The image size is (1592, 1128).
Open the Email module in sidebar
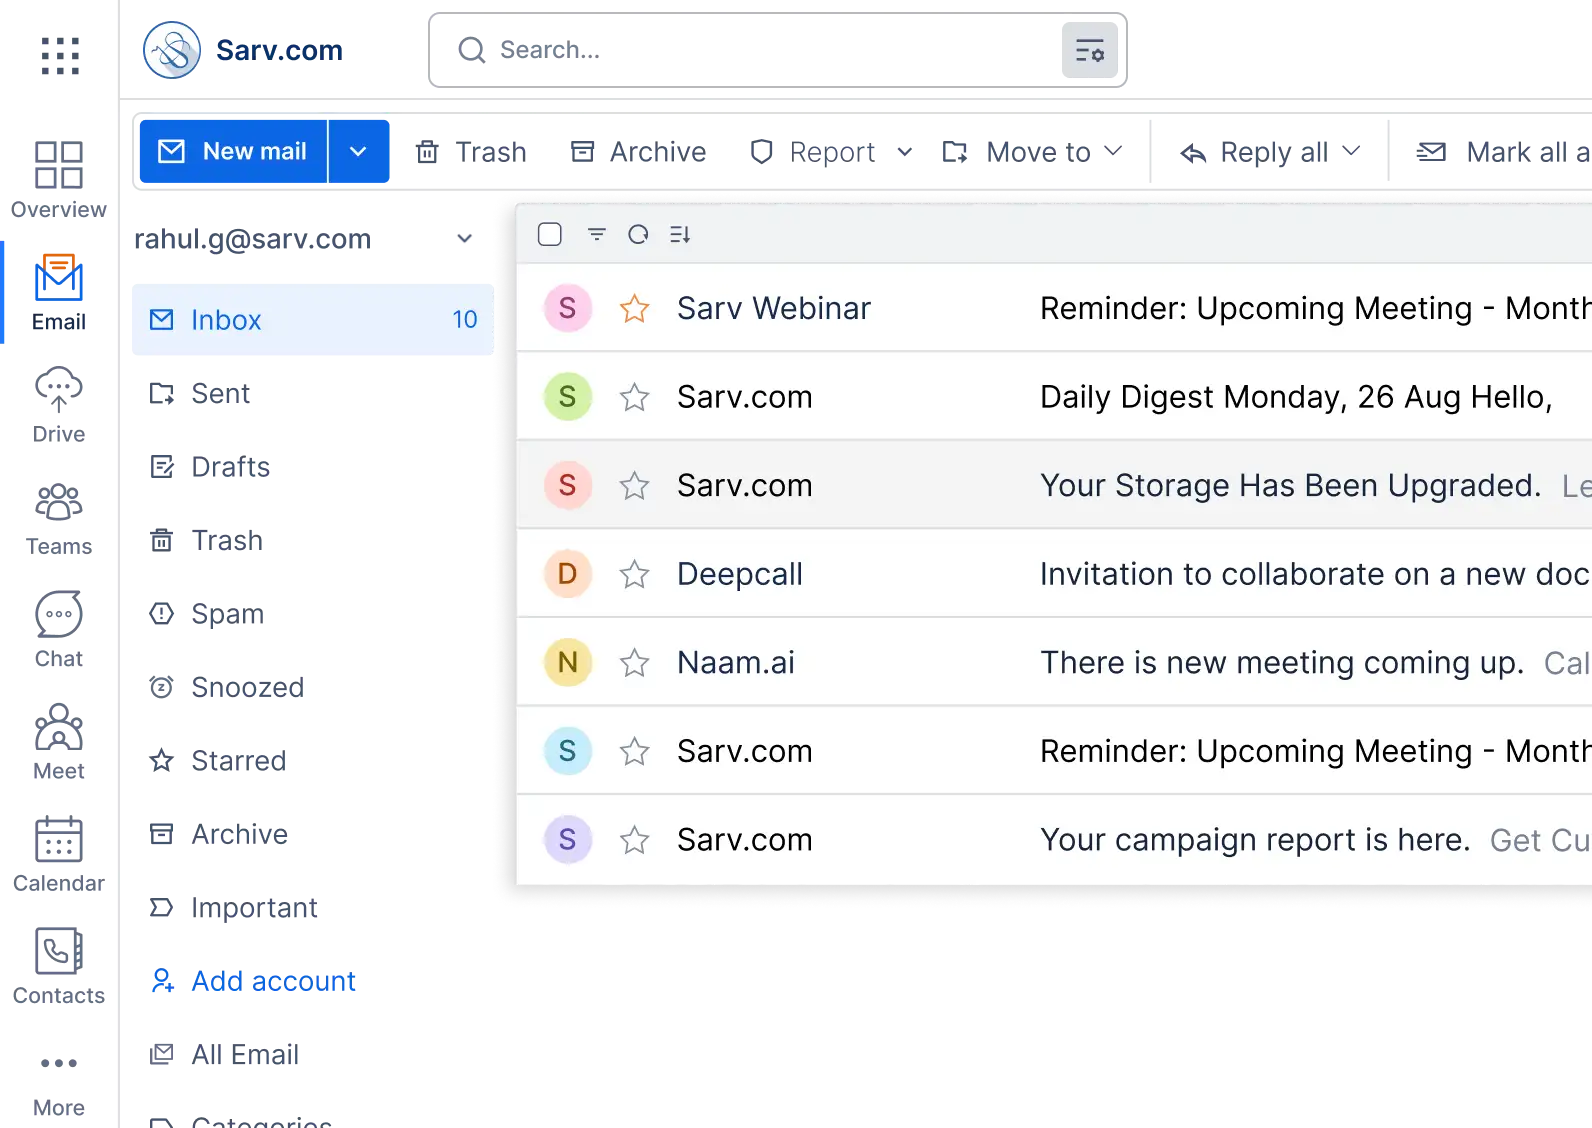[59, 293]
